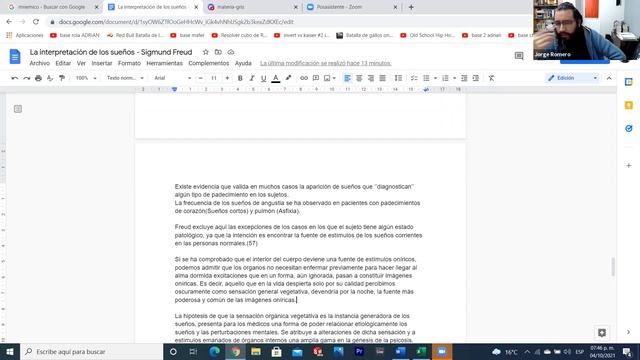Screen dimensions: 640x360
Task: Insert a checklist
Action: [x=414, y=78]
